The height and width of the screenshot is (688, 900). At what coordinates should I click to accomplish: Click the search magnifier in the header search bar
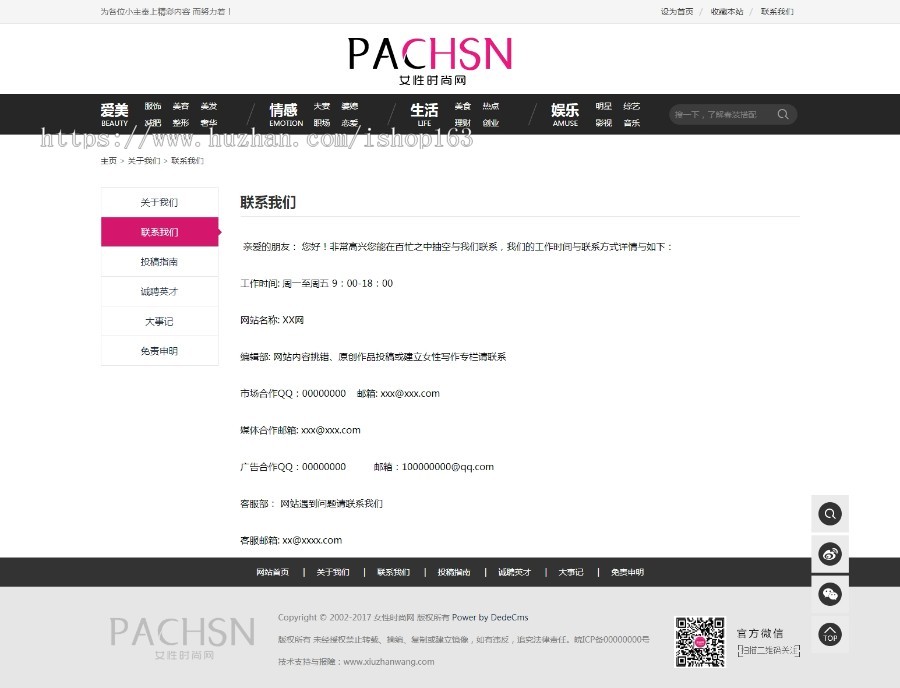point(784,114)
